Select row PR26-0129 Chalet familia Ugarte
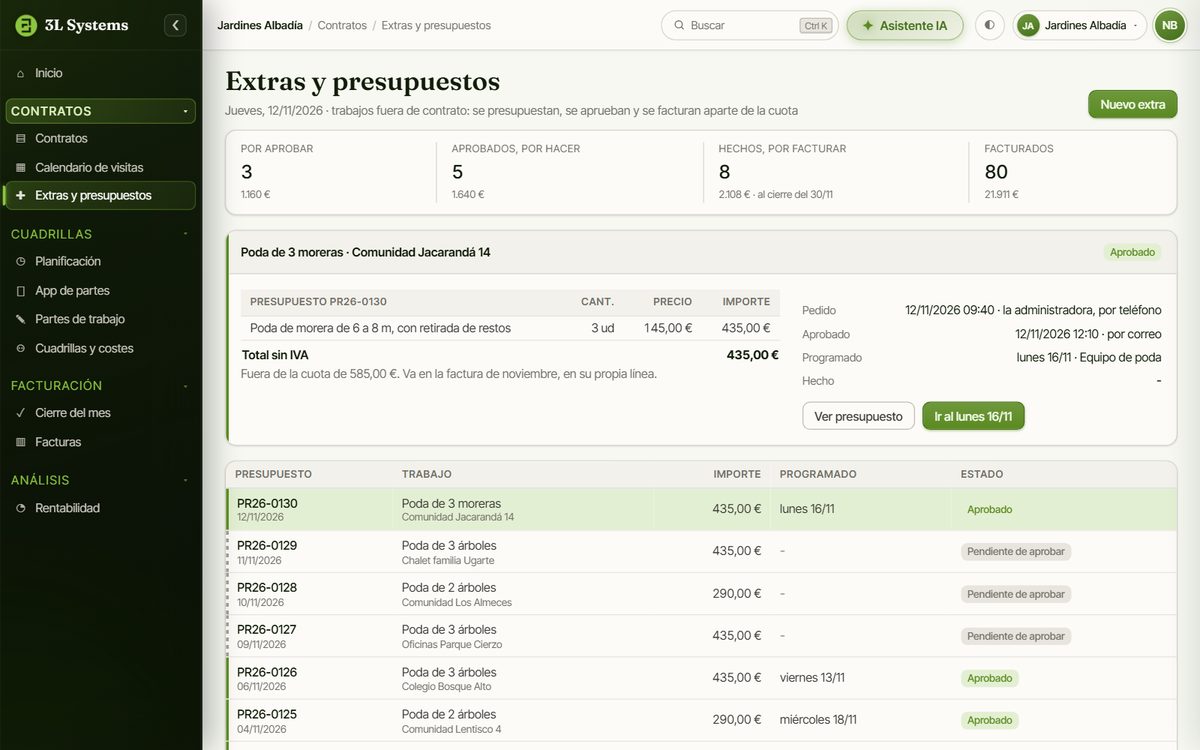The image size is (1200, 750). (x=701, y=551)
